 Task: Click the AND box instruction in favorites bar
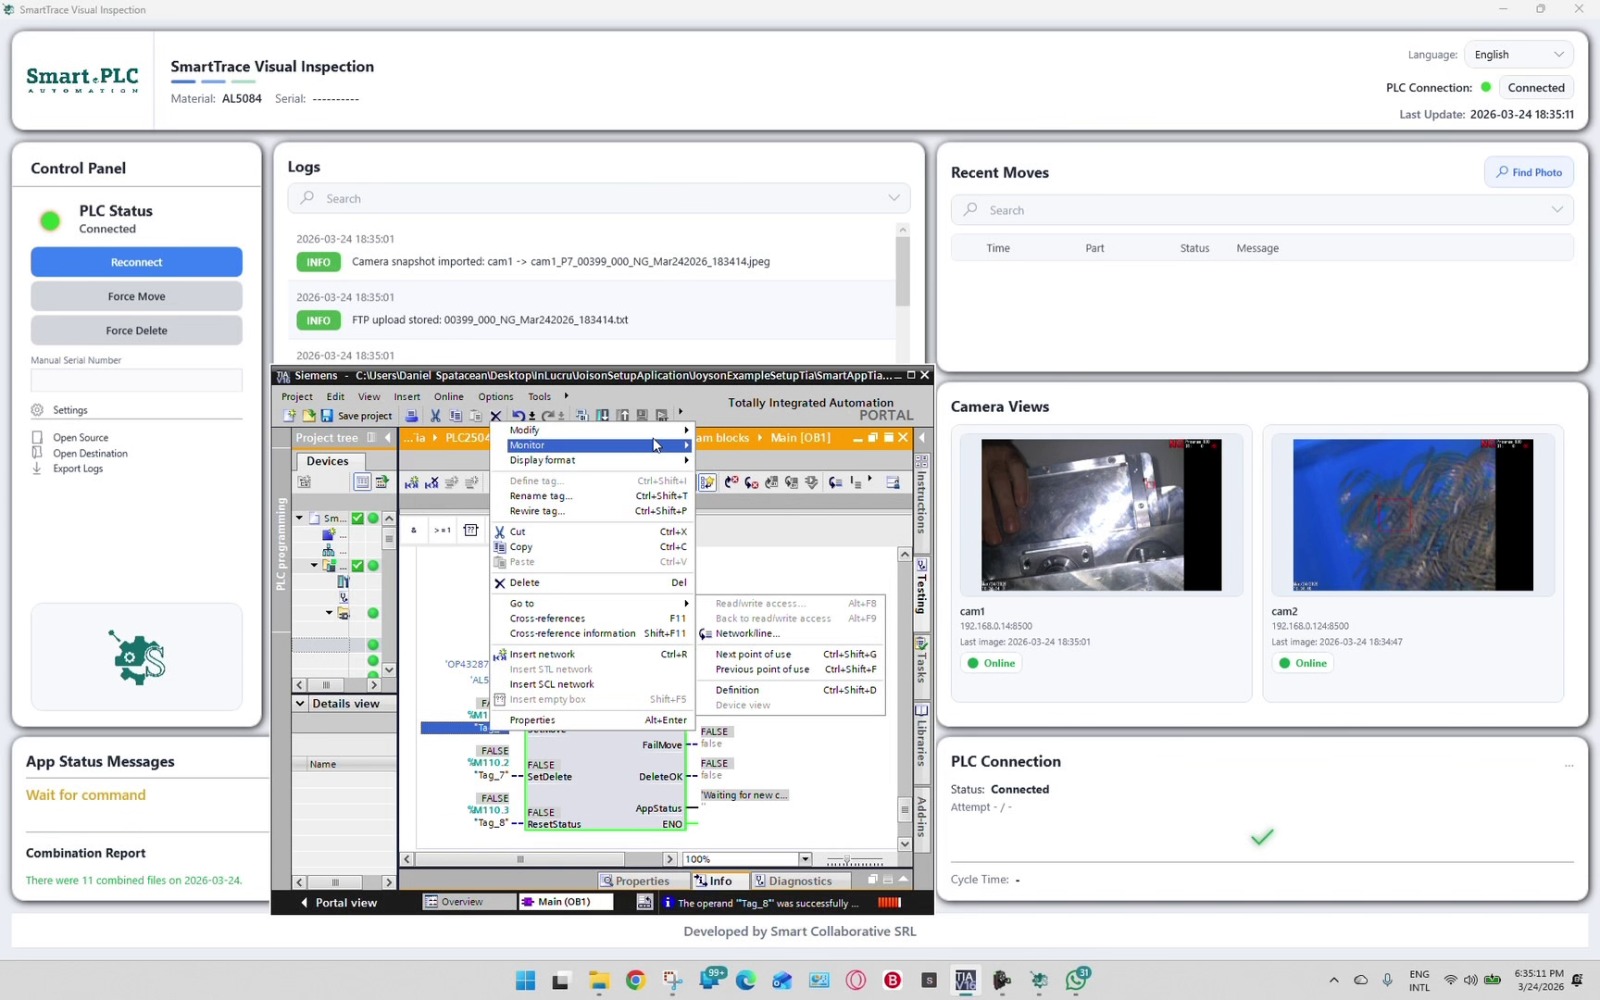point(414,530)
